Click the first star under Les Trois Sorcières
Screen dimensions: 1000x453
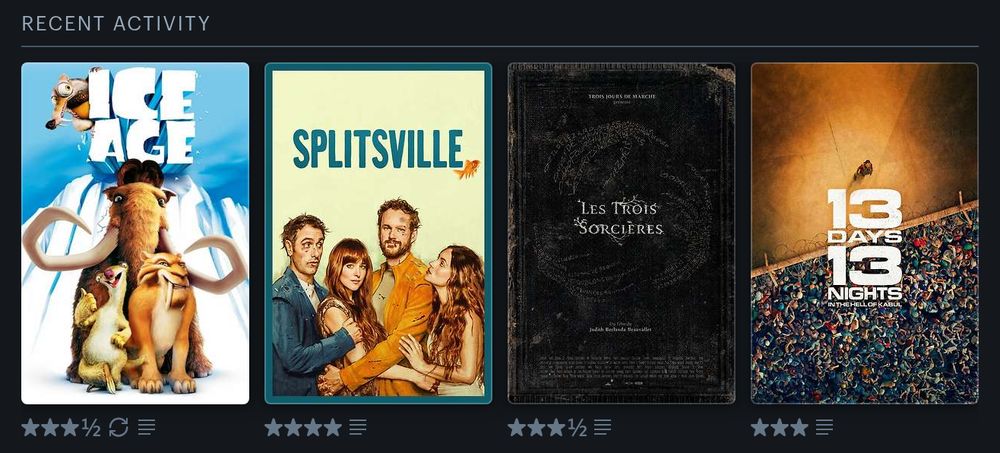[517, 427]
